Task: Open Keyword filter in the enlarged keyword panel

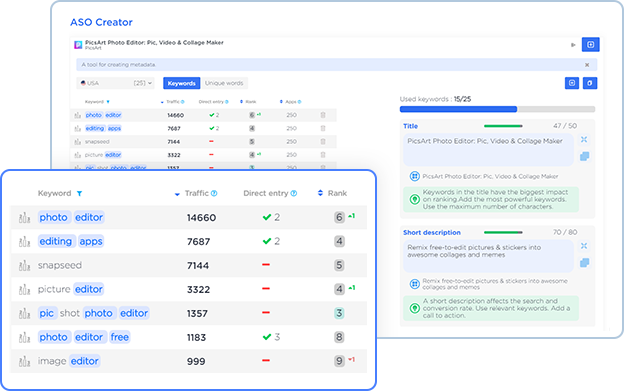Action: click(x=80, y=194)
